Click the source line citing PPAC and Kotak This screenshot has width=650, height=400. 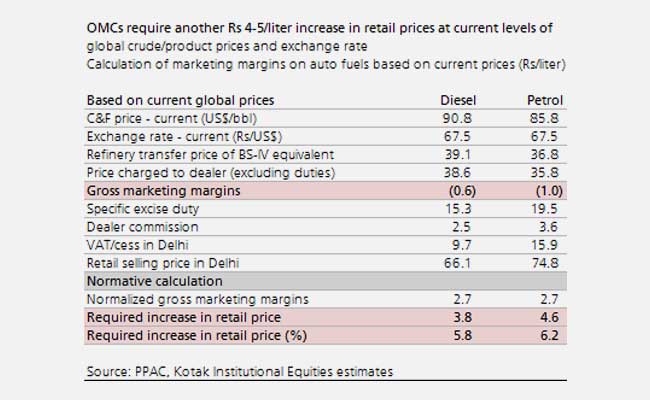(x=239, y=372)
